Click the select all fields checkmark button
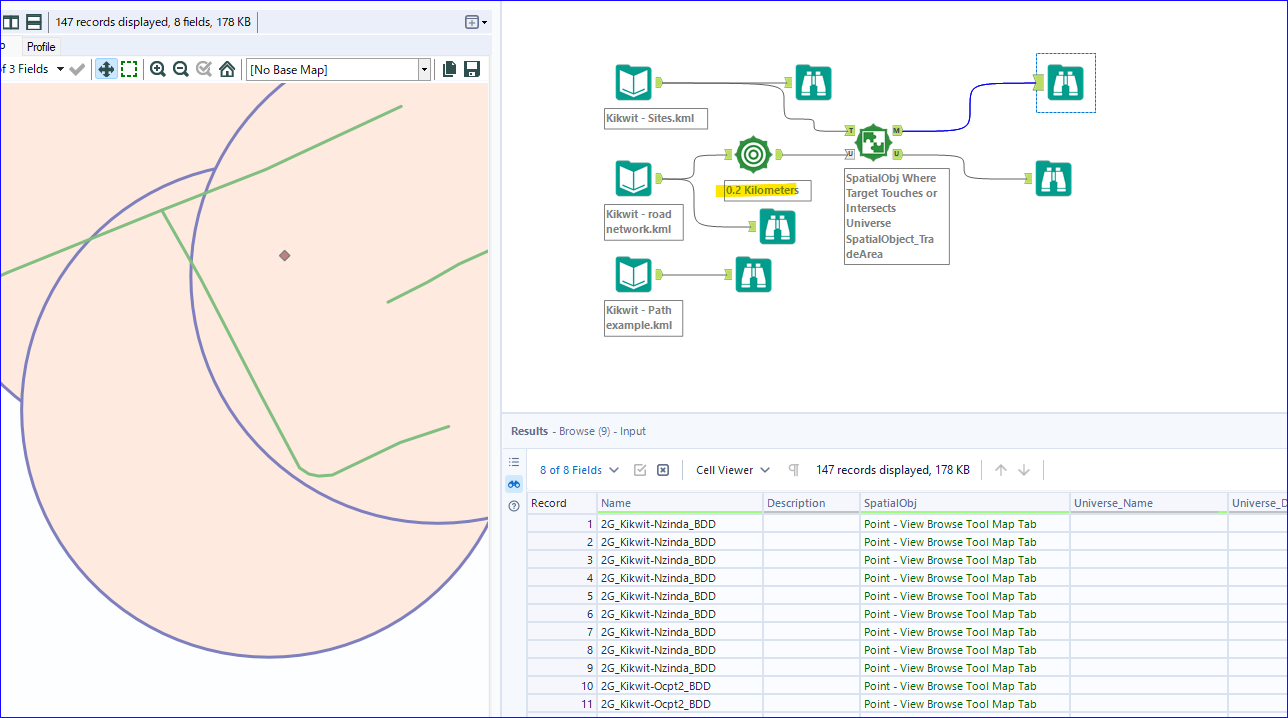 click(641, 469)
